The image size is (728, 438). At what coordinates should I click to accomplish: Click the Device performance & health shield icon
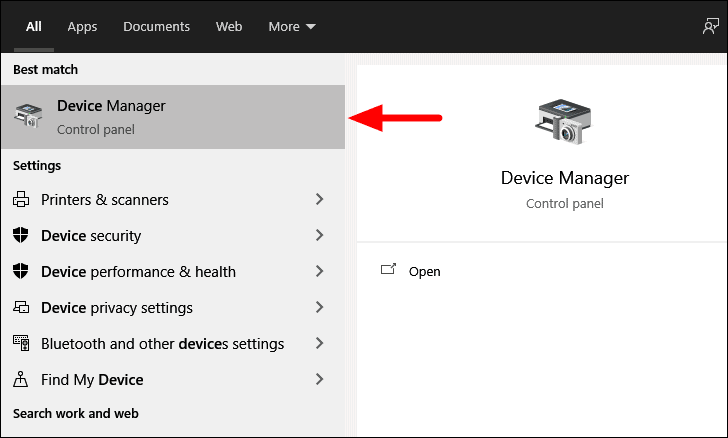pos(21,271)
